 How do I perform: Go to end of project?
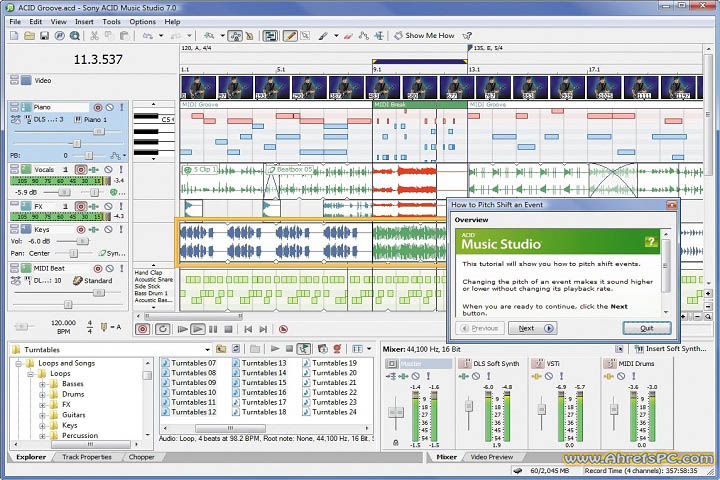263,329
